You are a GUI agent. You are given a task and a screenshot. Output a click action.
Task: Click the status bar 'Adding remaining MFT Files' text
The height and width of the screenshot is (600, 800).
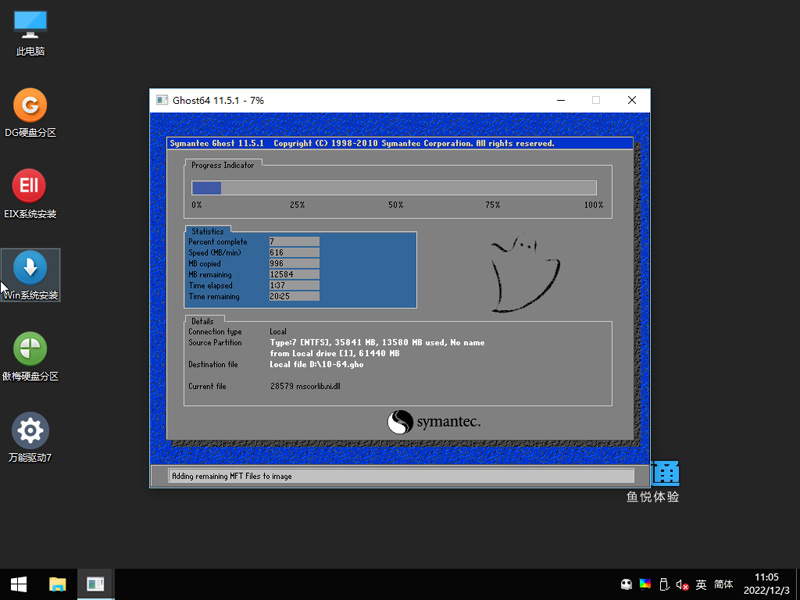coord(232,476)
